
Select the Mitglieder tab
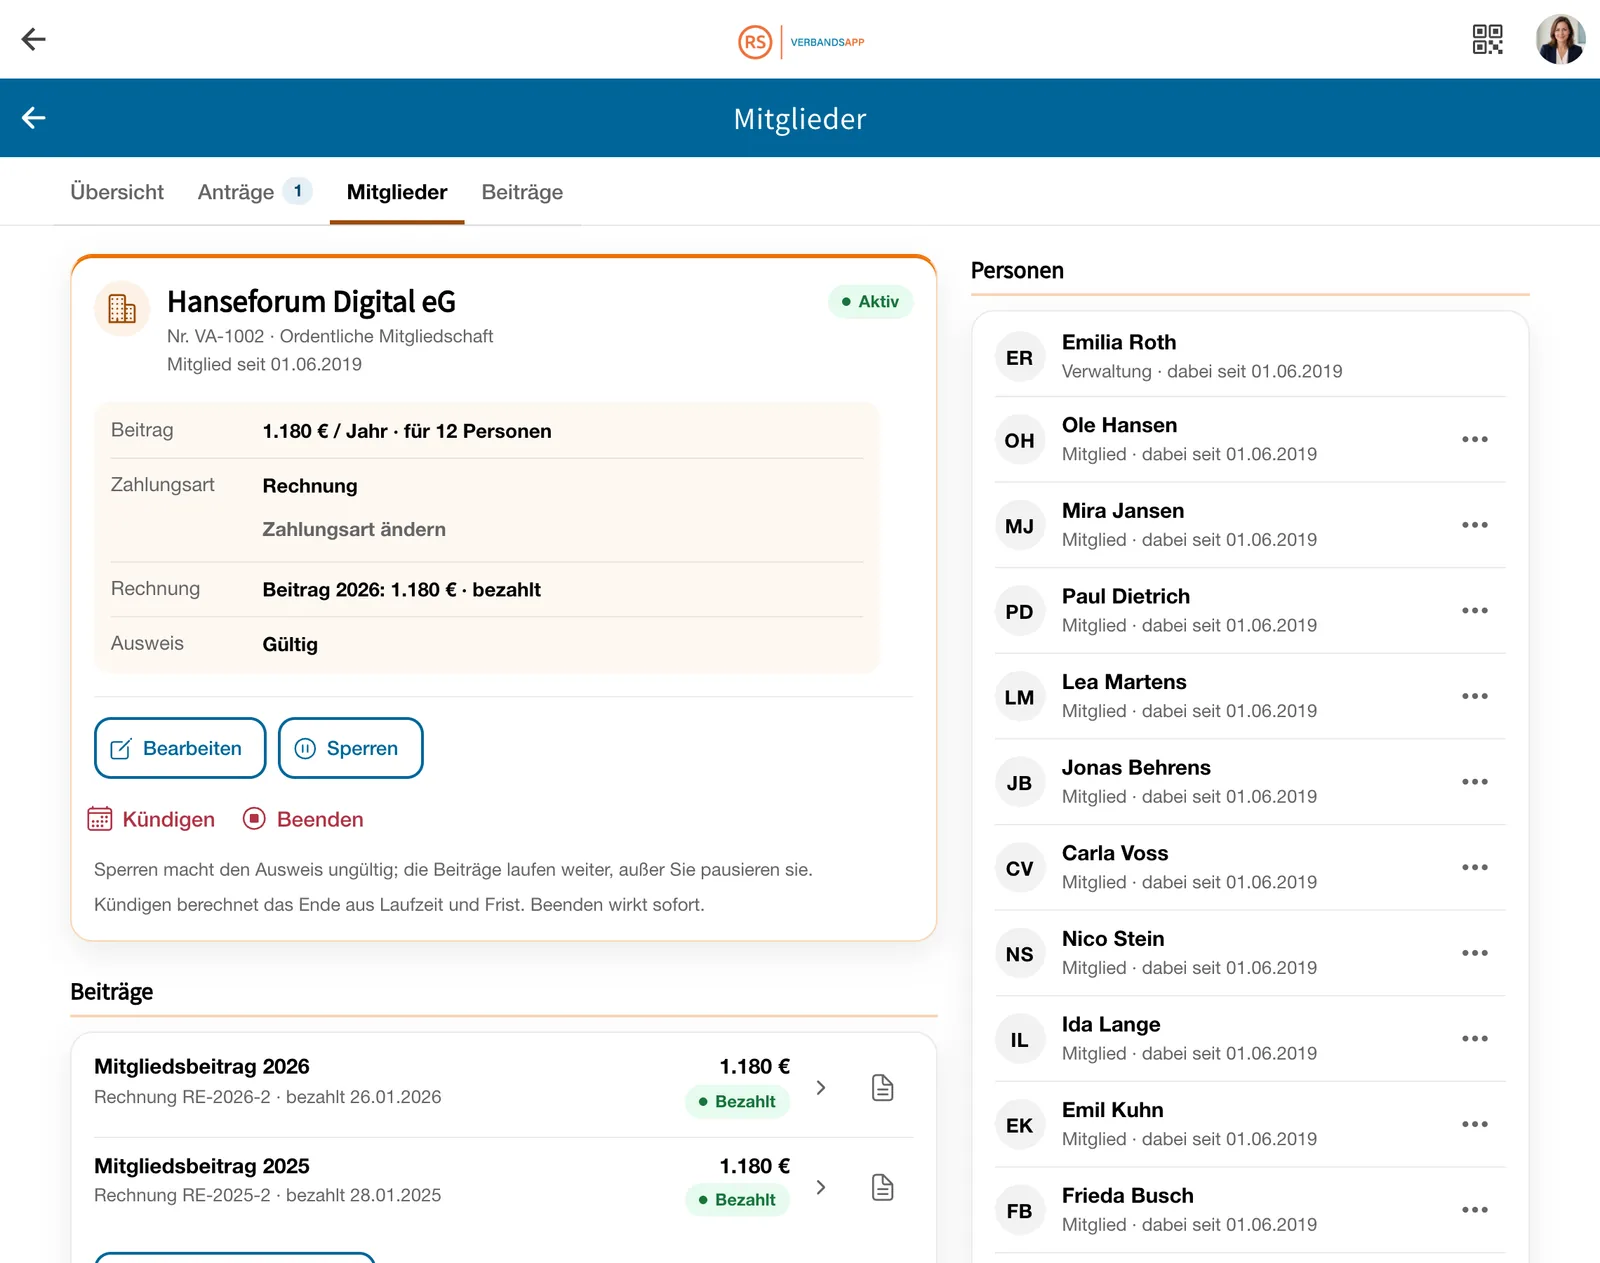[x=397, y=192]
